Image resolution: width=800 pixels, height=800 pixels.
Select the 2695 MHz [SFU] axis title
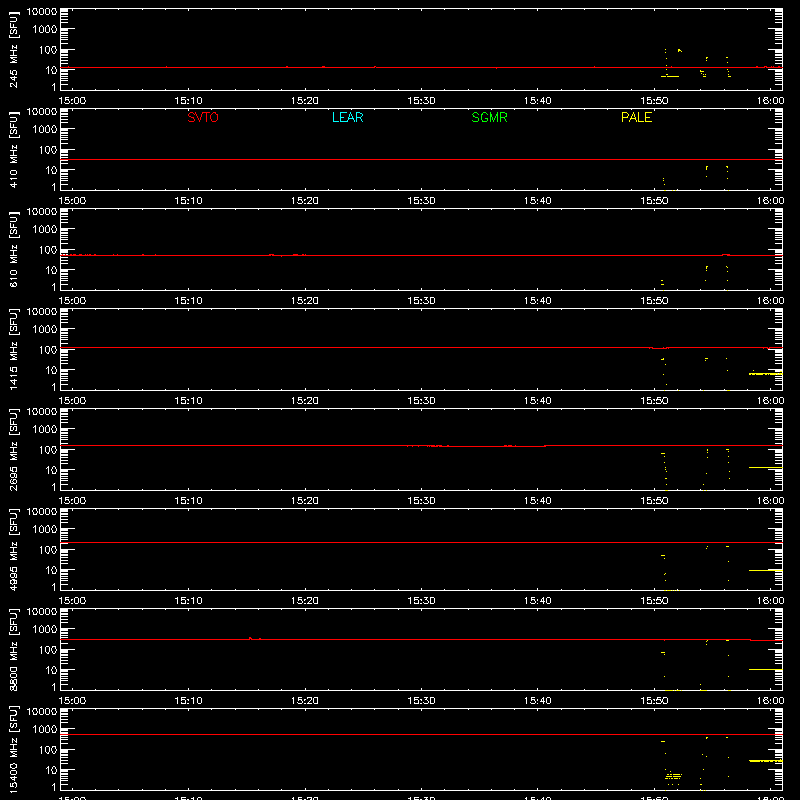13,450
